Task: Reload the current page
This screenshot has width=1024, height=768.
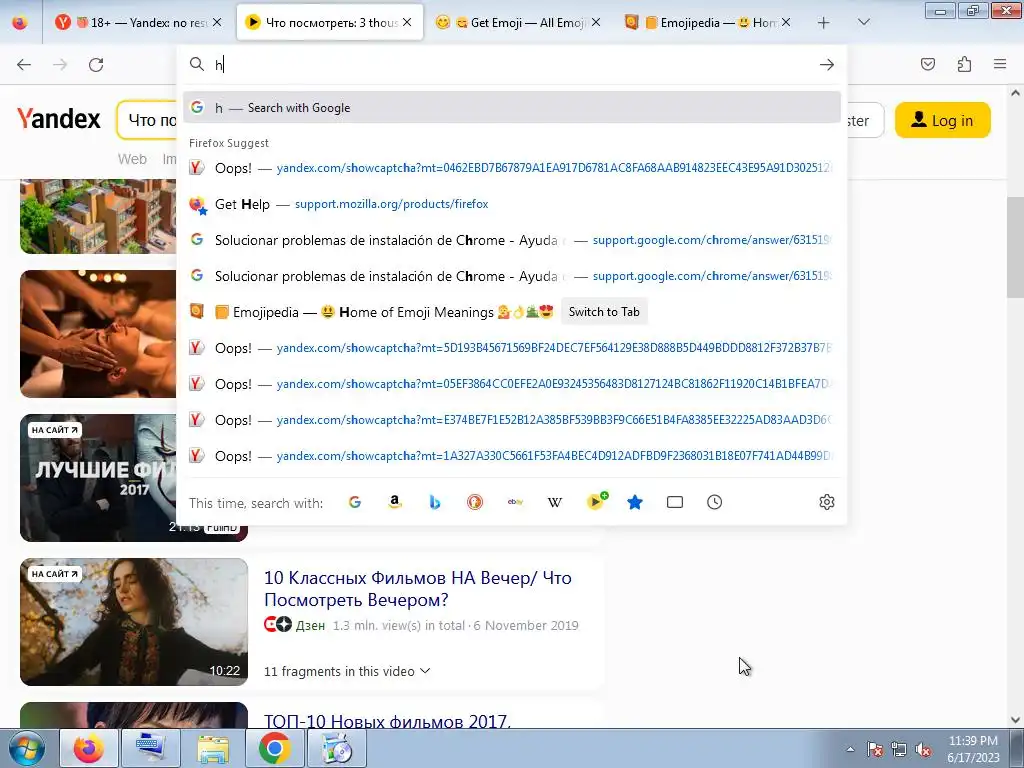Action: (96, 65)
